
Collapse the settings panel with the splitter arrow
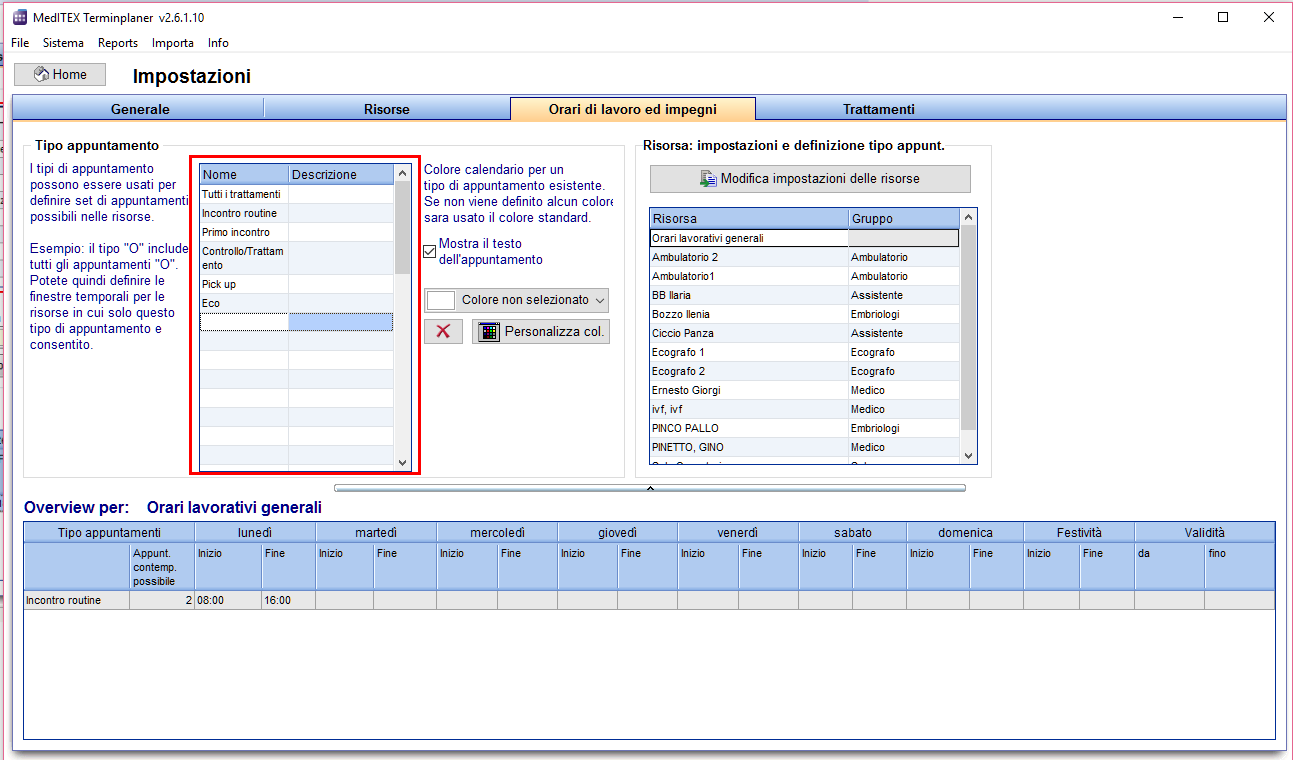tap(650, 488)
